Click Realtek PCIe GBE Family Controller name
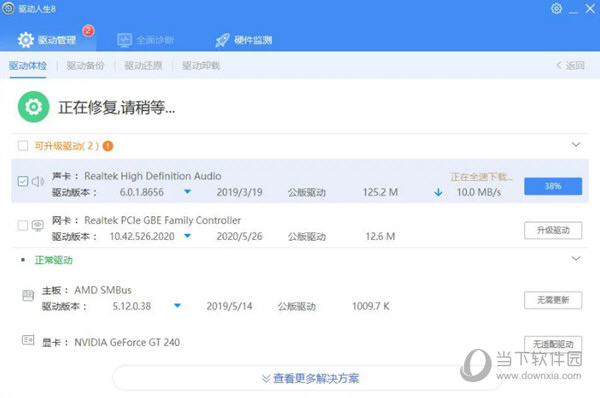This screenshot has width=600, height=398. 163,220
